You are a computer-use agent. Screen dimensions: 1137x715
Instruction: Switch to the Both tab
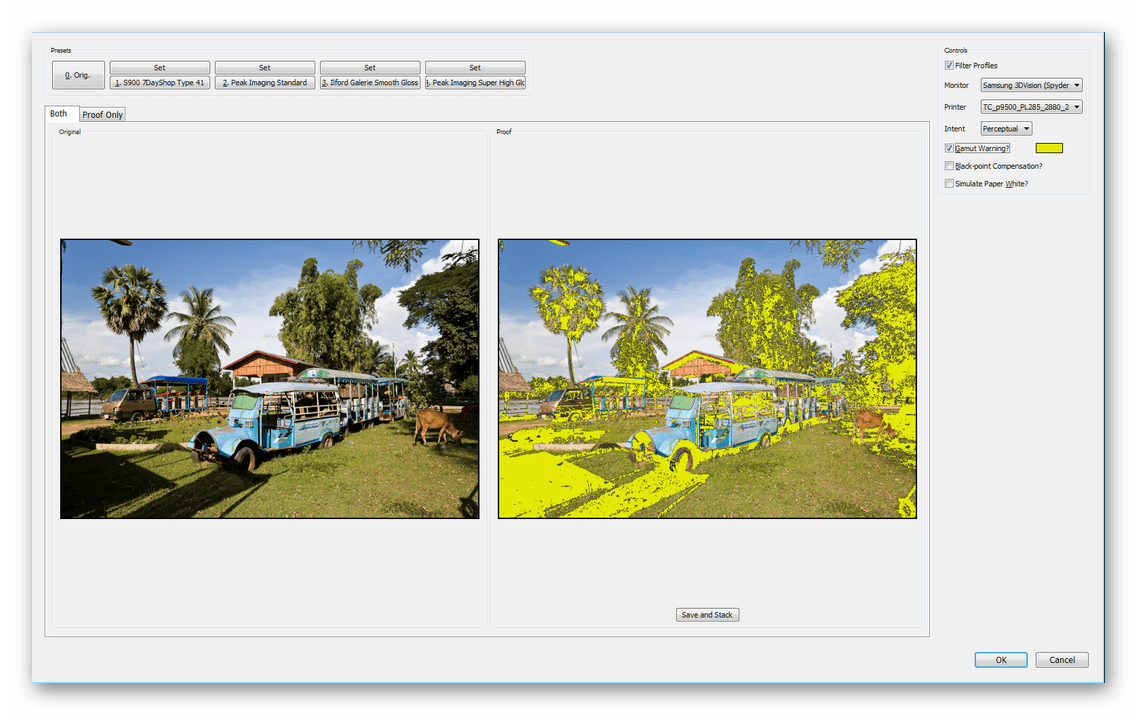click(60, 114)
